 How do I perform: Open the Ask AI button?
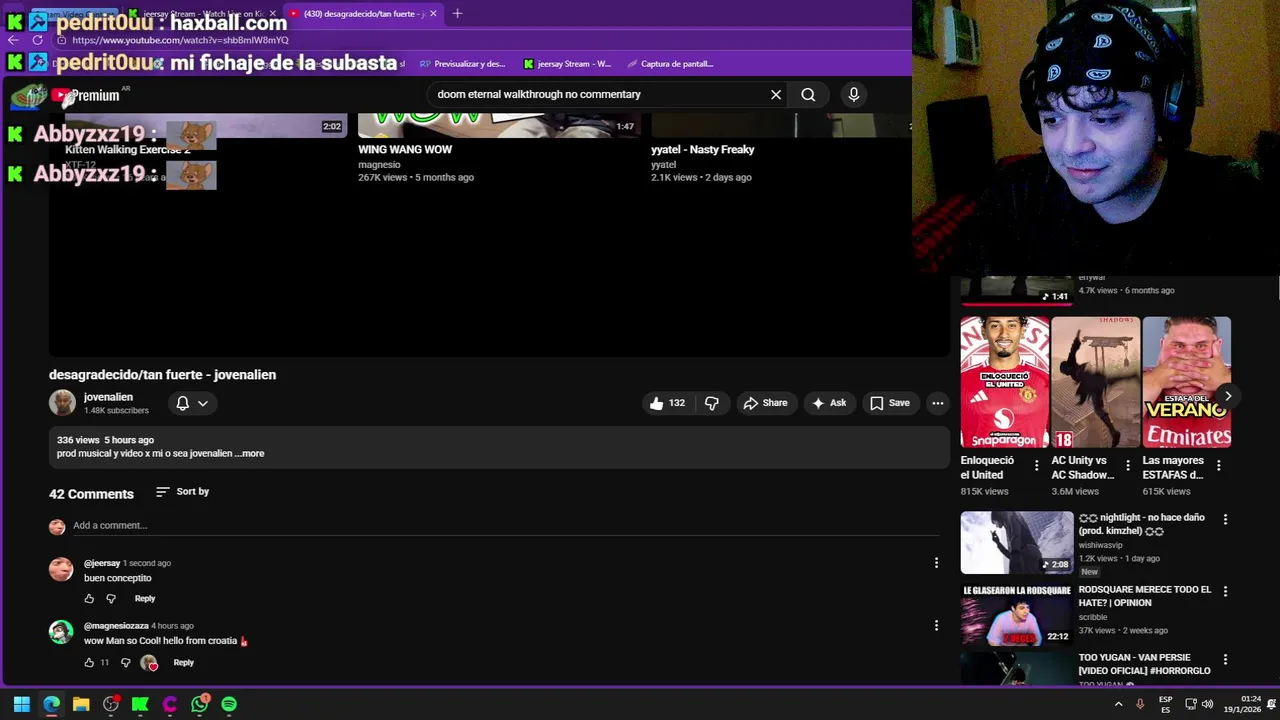click(x=829, y=403)
